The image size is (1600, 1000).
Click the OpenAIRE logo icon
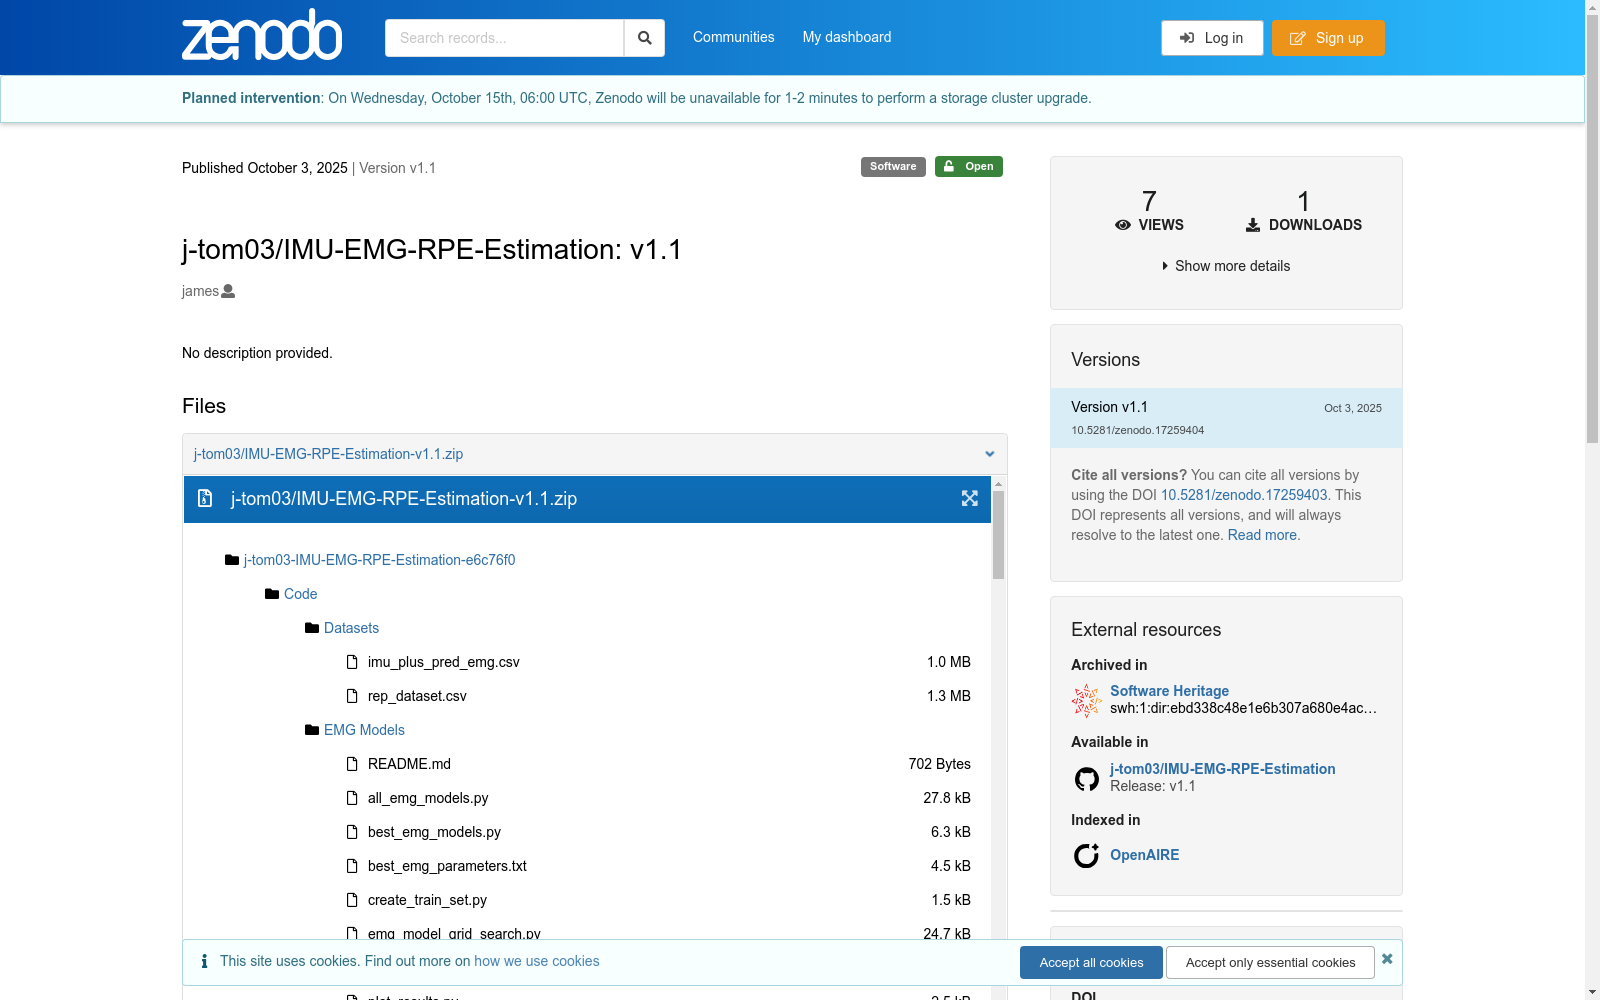(1086, 855)
